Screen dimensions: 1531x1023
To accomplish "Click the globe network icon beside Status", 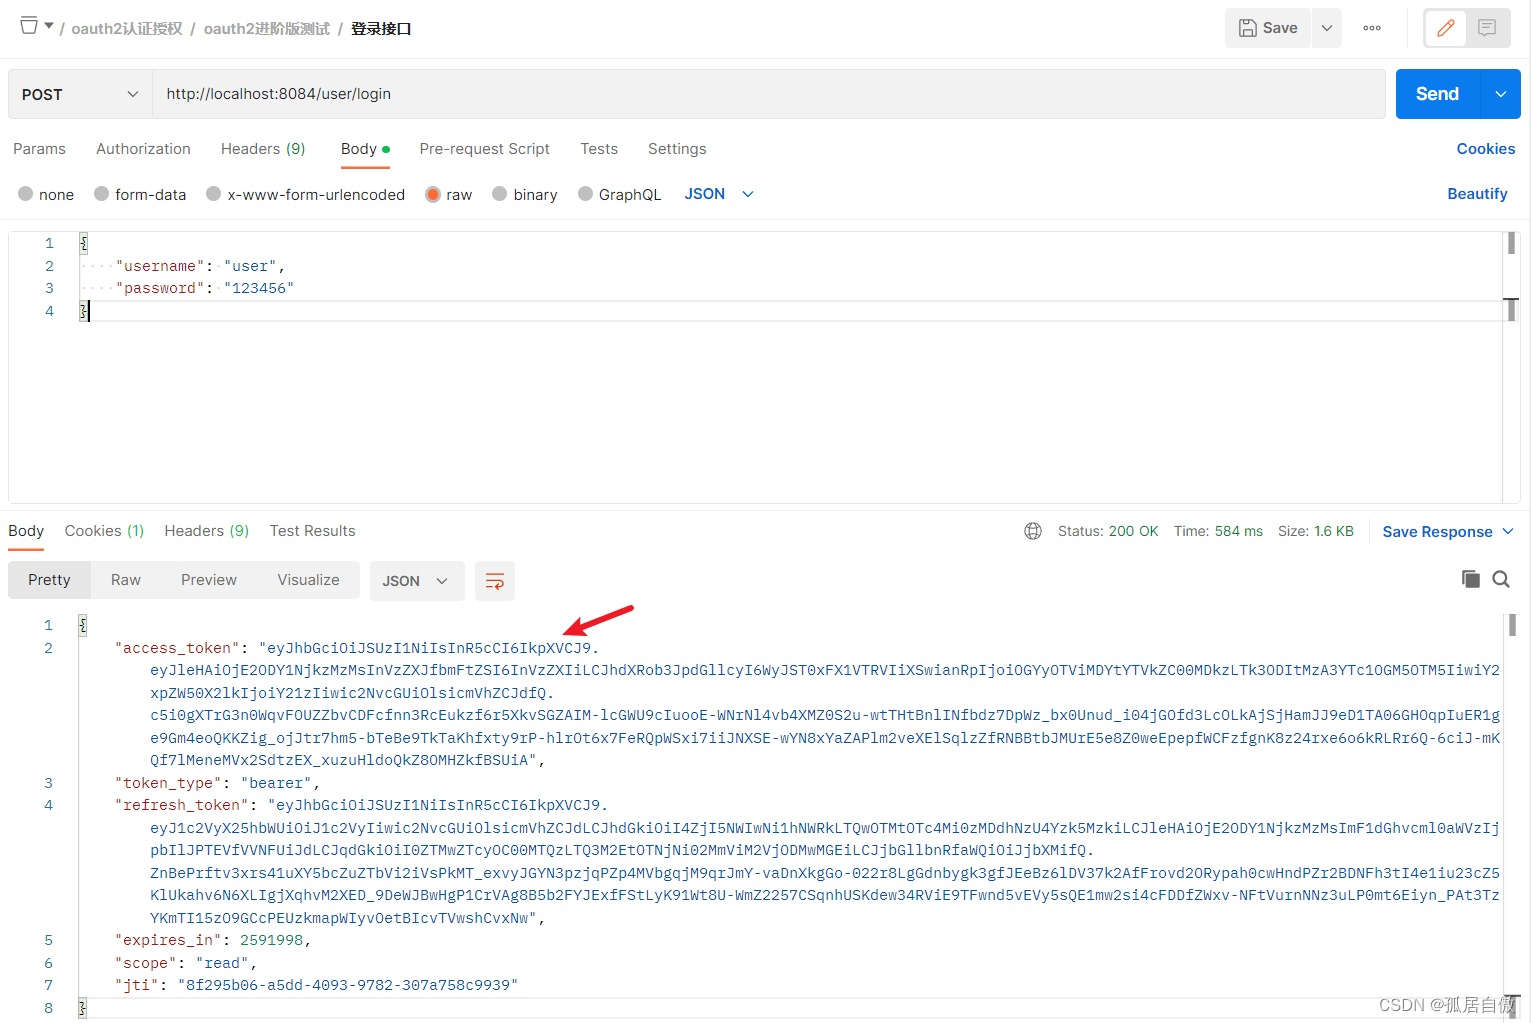I will tap(1033, 531).
